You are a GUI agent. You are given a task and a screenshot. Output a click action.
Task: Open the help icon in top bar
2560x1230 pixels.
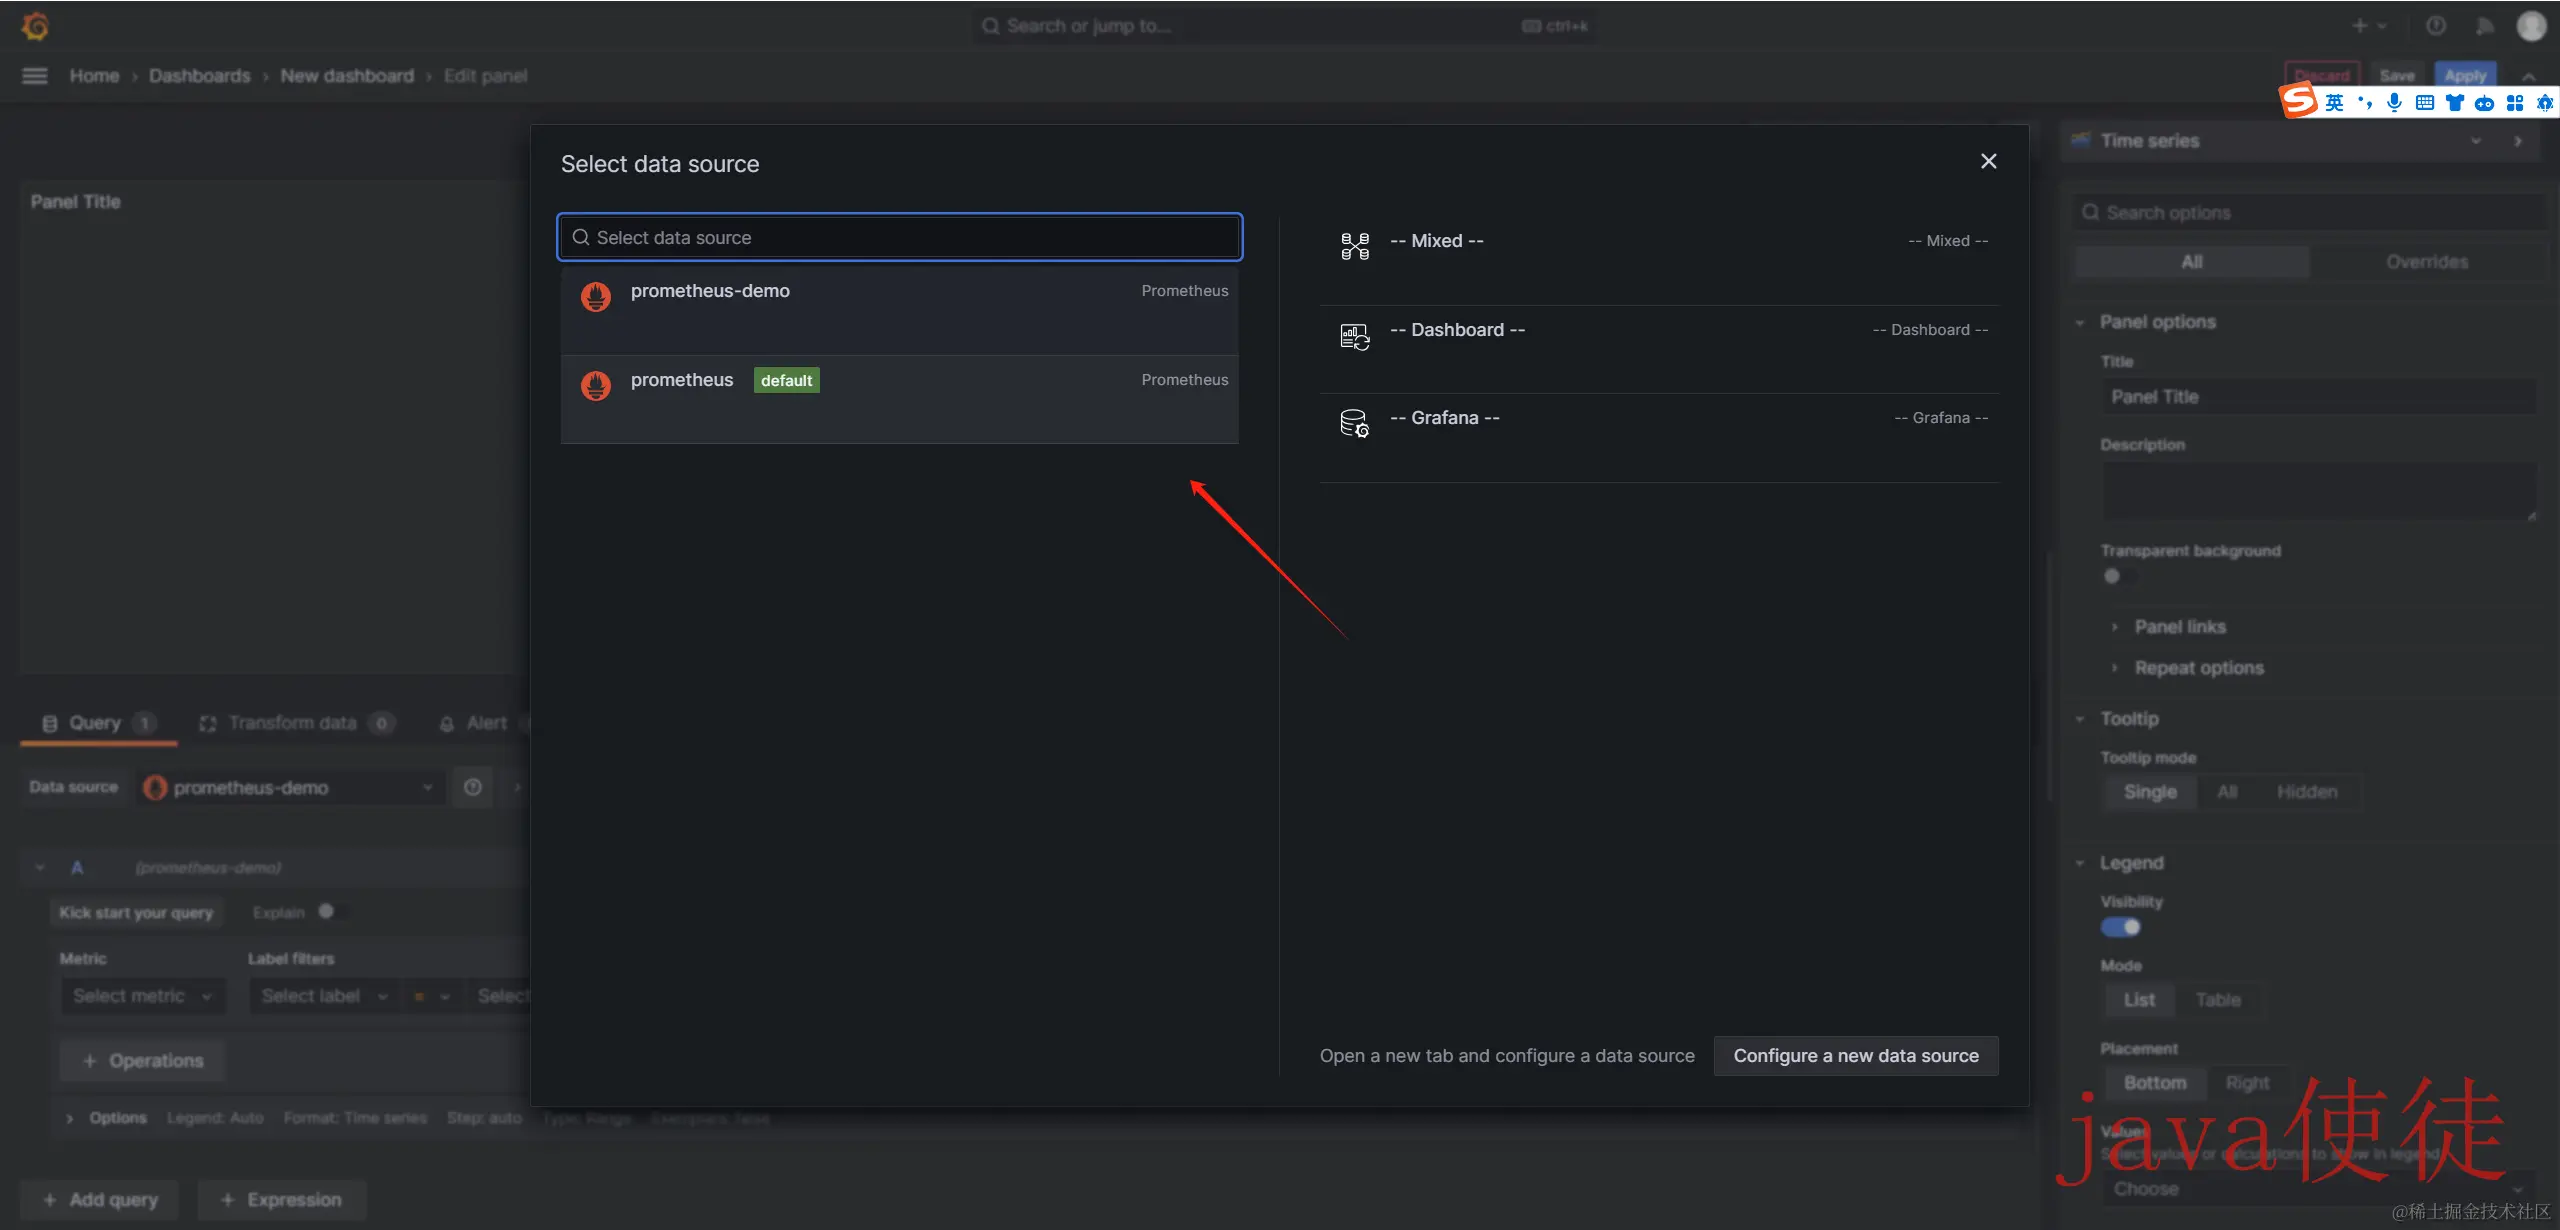(2436, 26)
